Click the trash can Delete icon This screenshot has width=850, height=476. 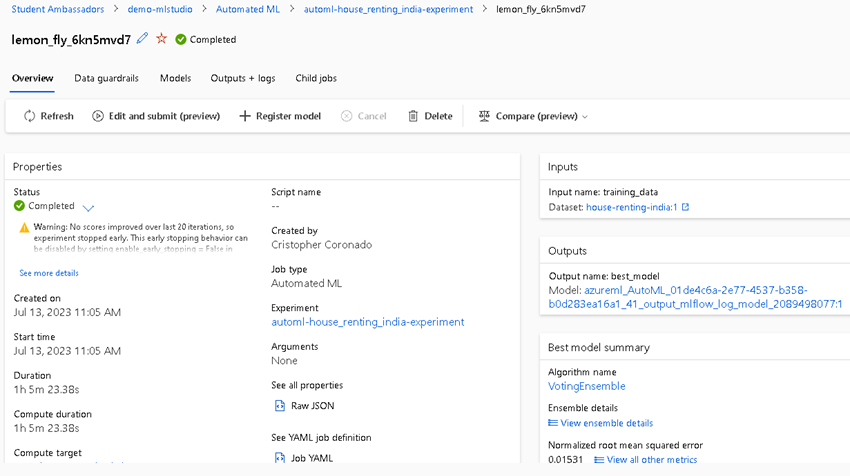click(x=413, y=116)
